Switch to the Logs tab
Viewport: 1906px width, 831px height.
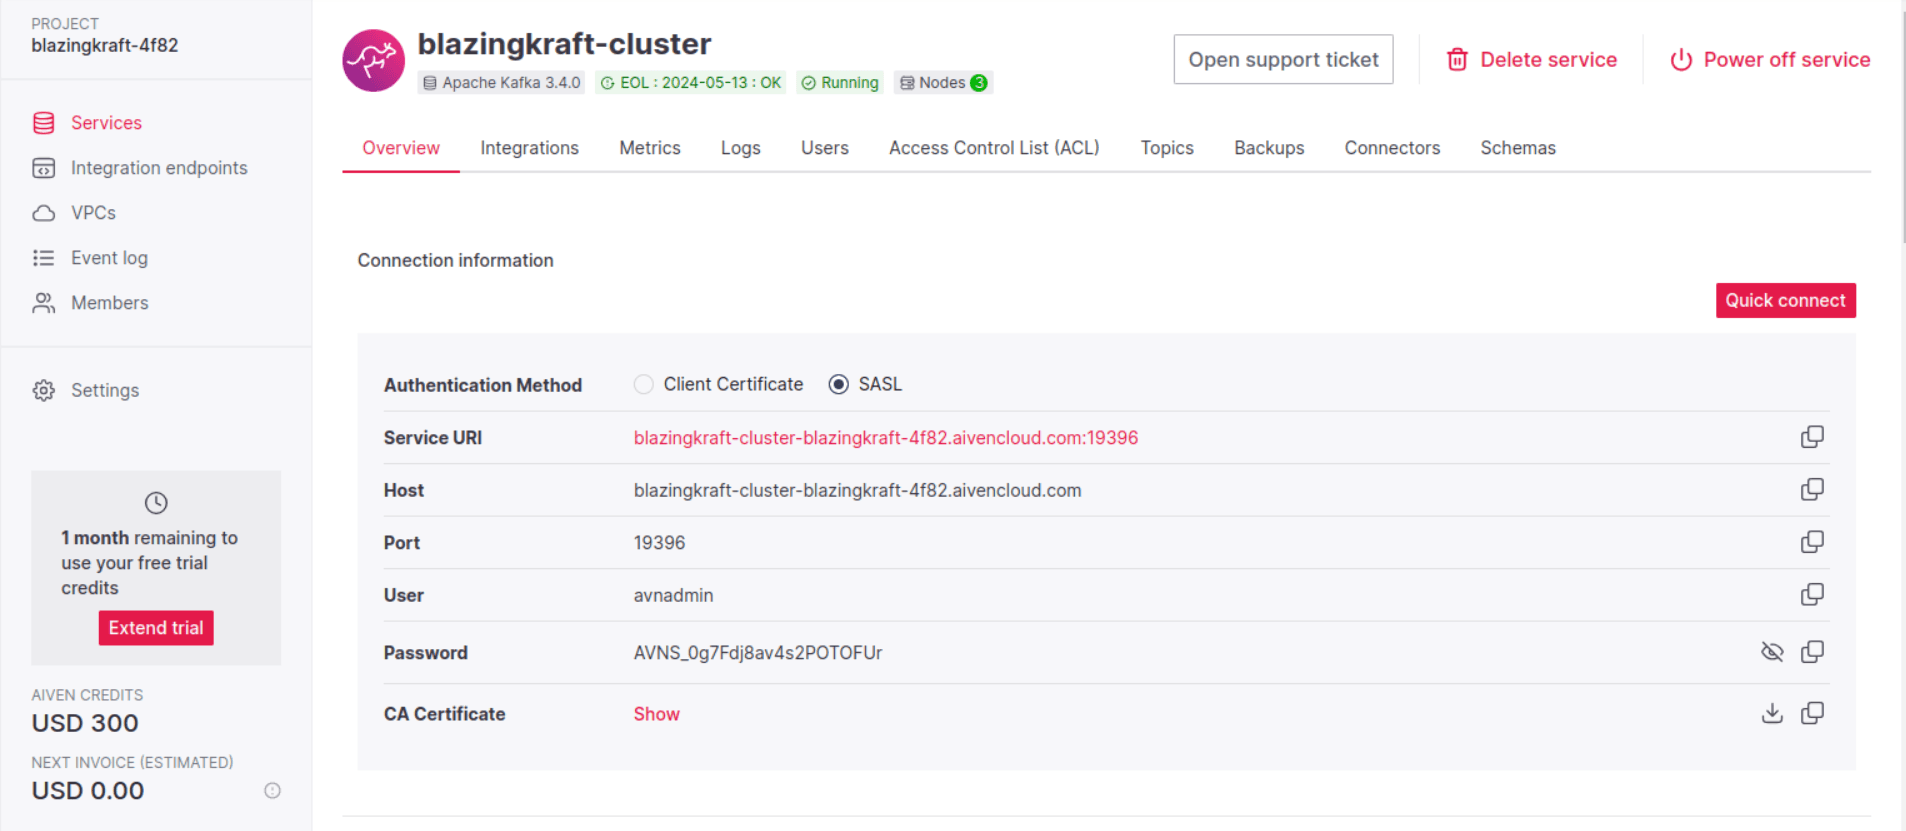[741, 148]
